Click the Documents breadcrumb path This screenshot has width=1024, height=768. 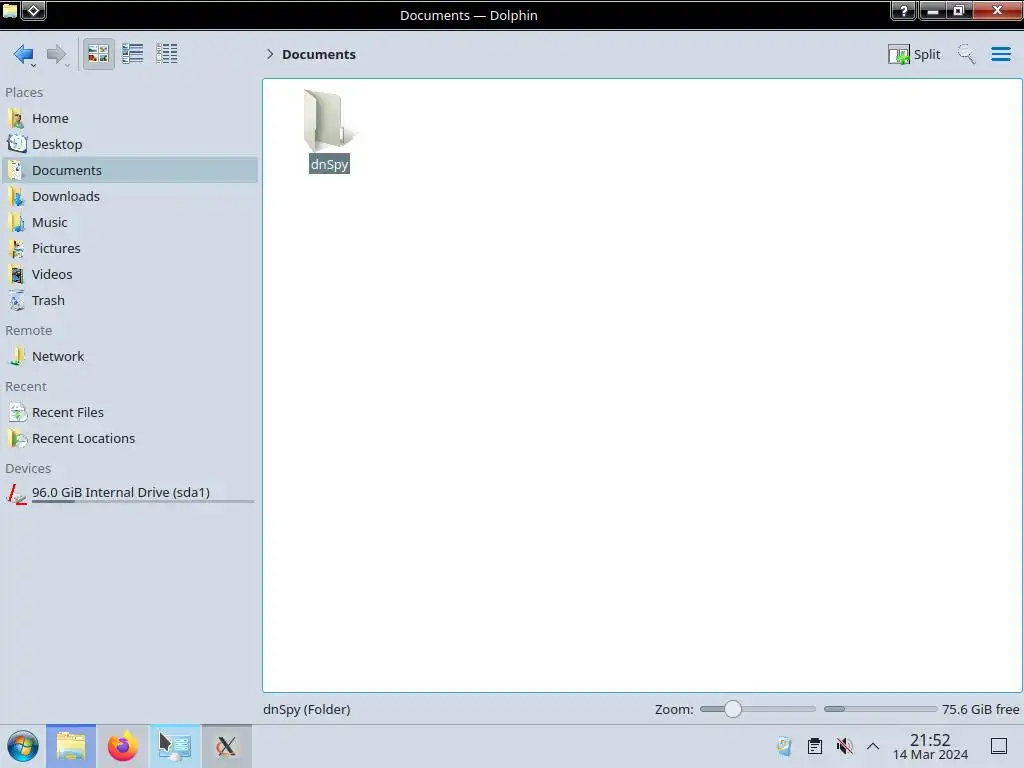coord(319,54)
